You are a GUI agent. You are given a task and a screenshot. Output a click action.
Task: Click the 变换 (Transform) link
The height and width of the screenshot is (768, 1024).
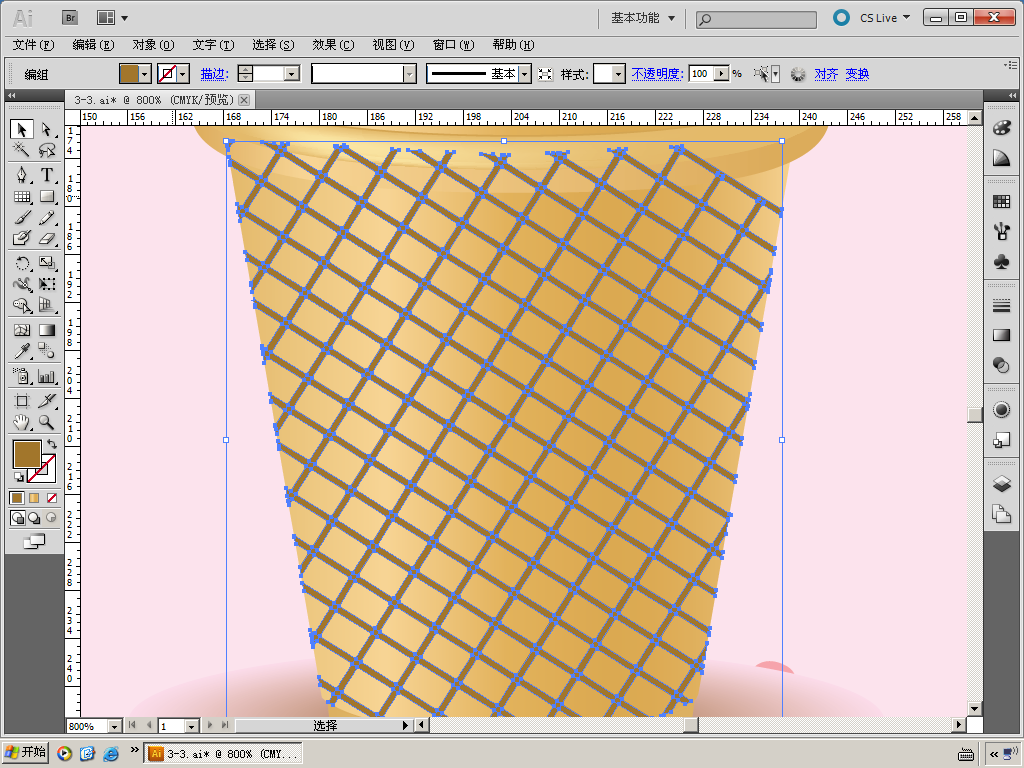[857, 74]
